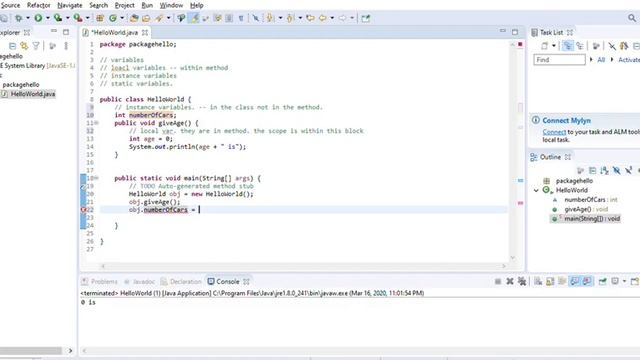Click the Coverage run icon in toolbar

[58, 18]
